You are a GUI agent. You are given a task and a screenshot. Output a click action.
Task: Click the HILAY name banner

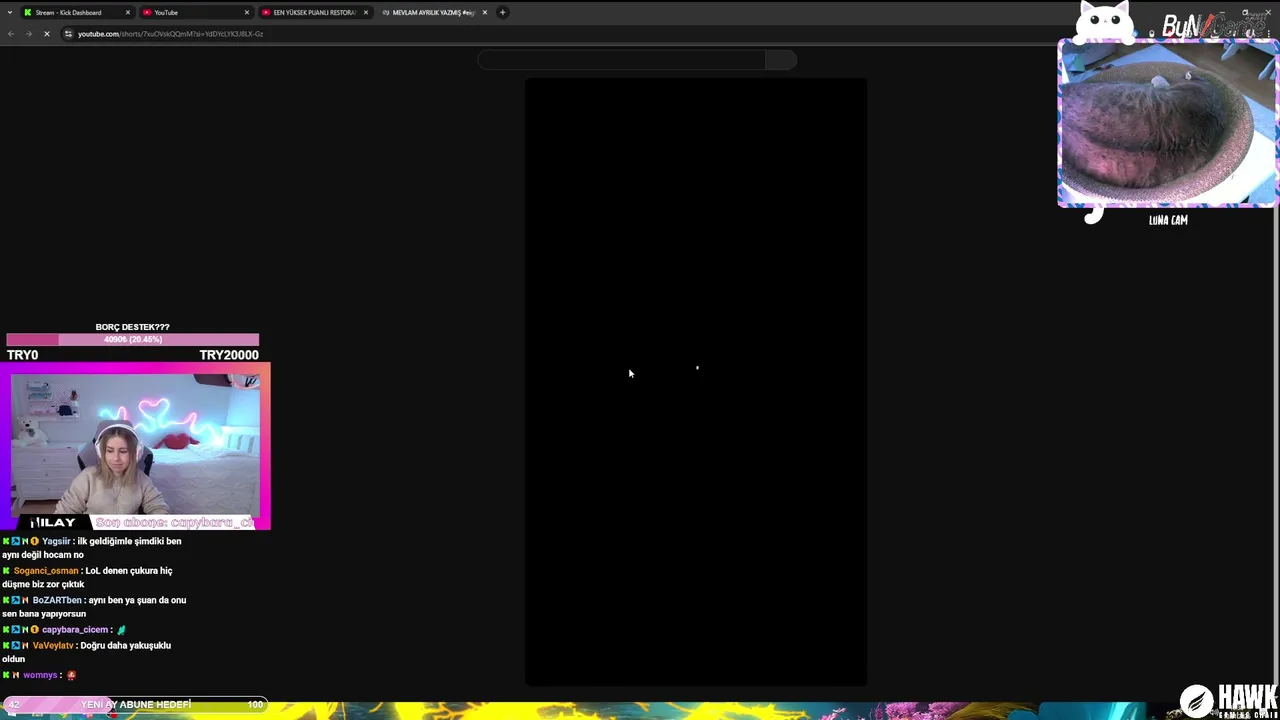tap(52, 522)
